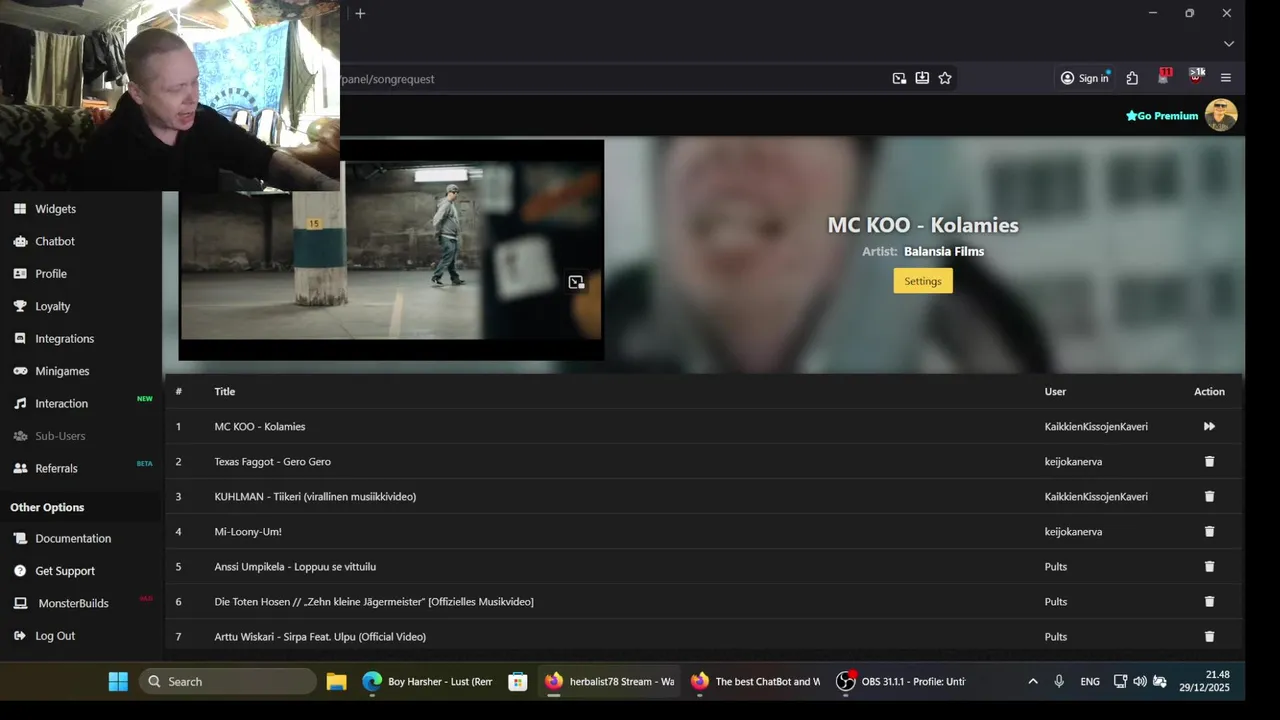Click the song request video player
Image resolution: width=1280 pixels, height=720 pixels.
391,250
